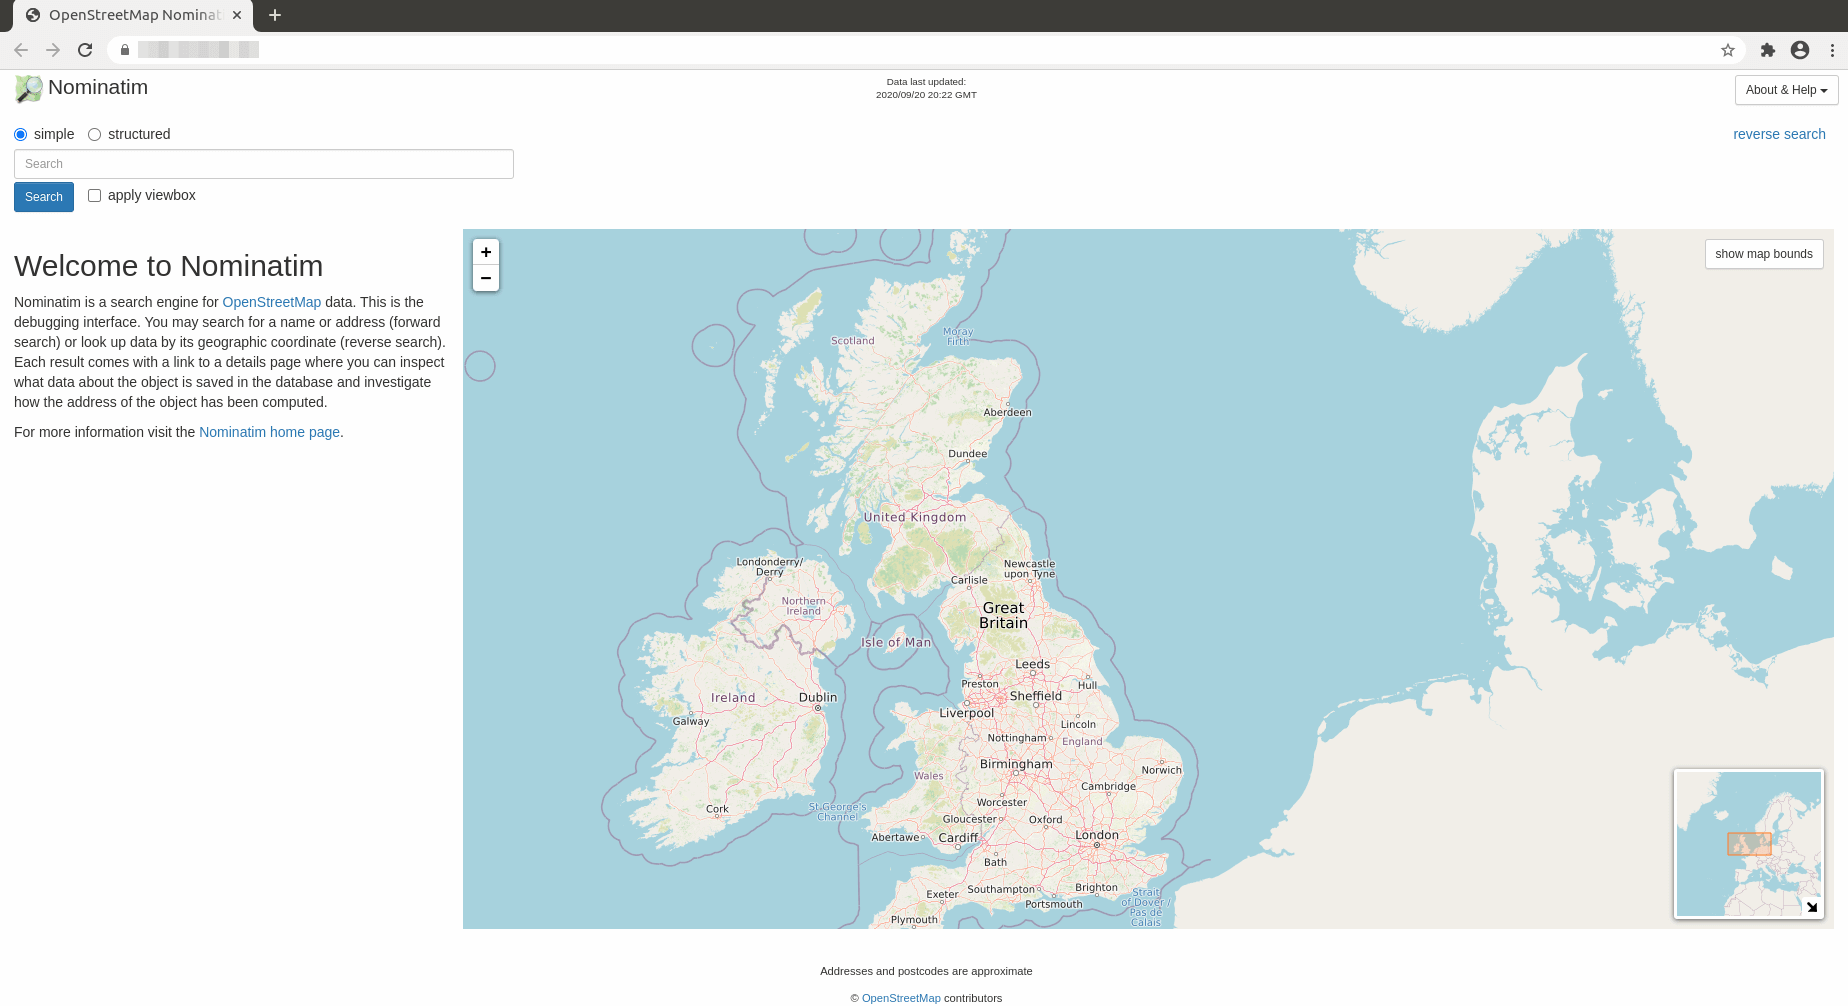Screen dimensions: 1848x1006
Task: Click into the Search text field
Action: pos(264,164)
